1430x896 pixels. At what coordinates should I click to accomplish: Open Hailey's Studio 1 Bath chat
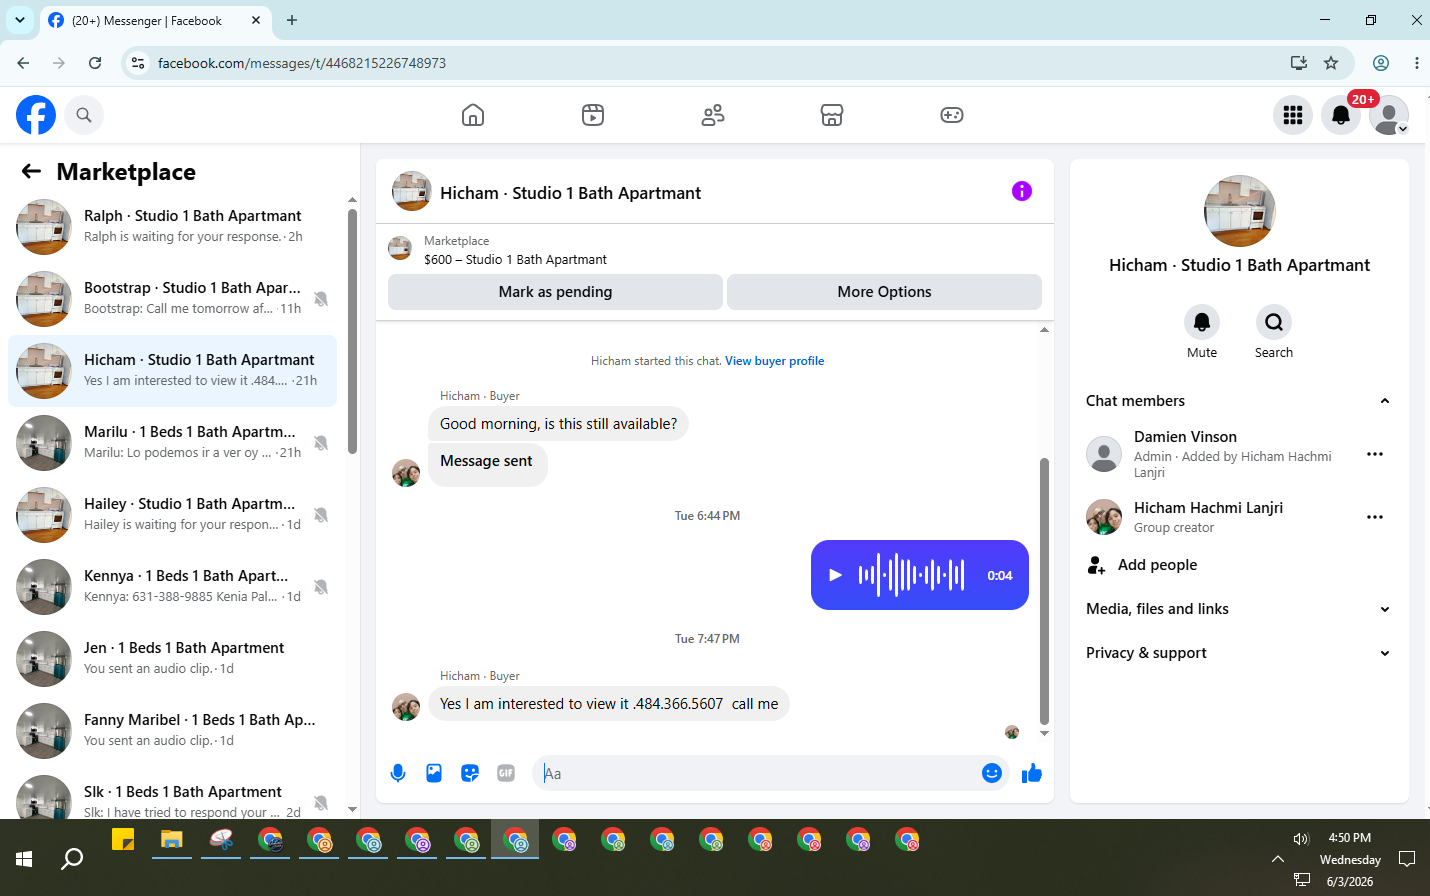[172, 515]
